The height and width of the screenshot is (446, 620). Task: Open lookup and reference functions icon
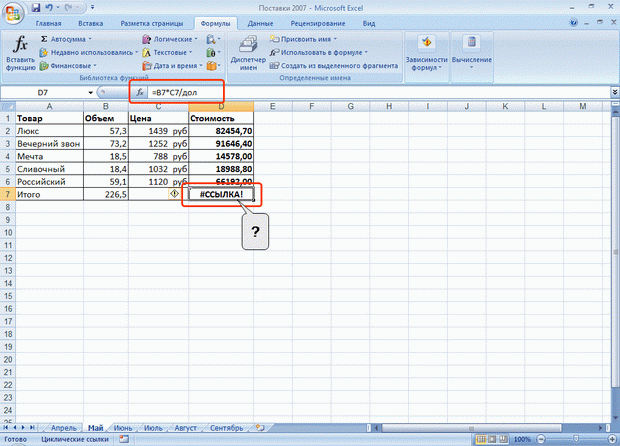pos(213,39)
